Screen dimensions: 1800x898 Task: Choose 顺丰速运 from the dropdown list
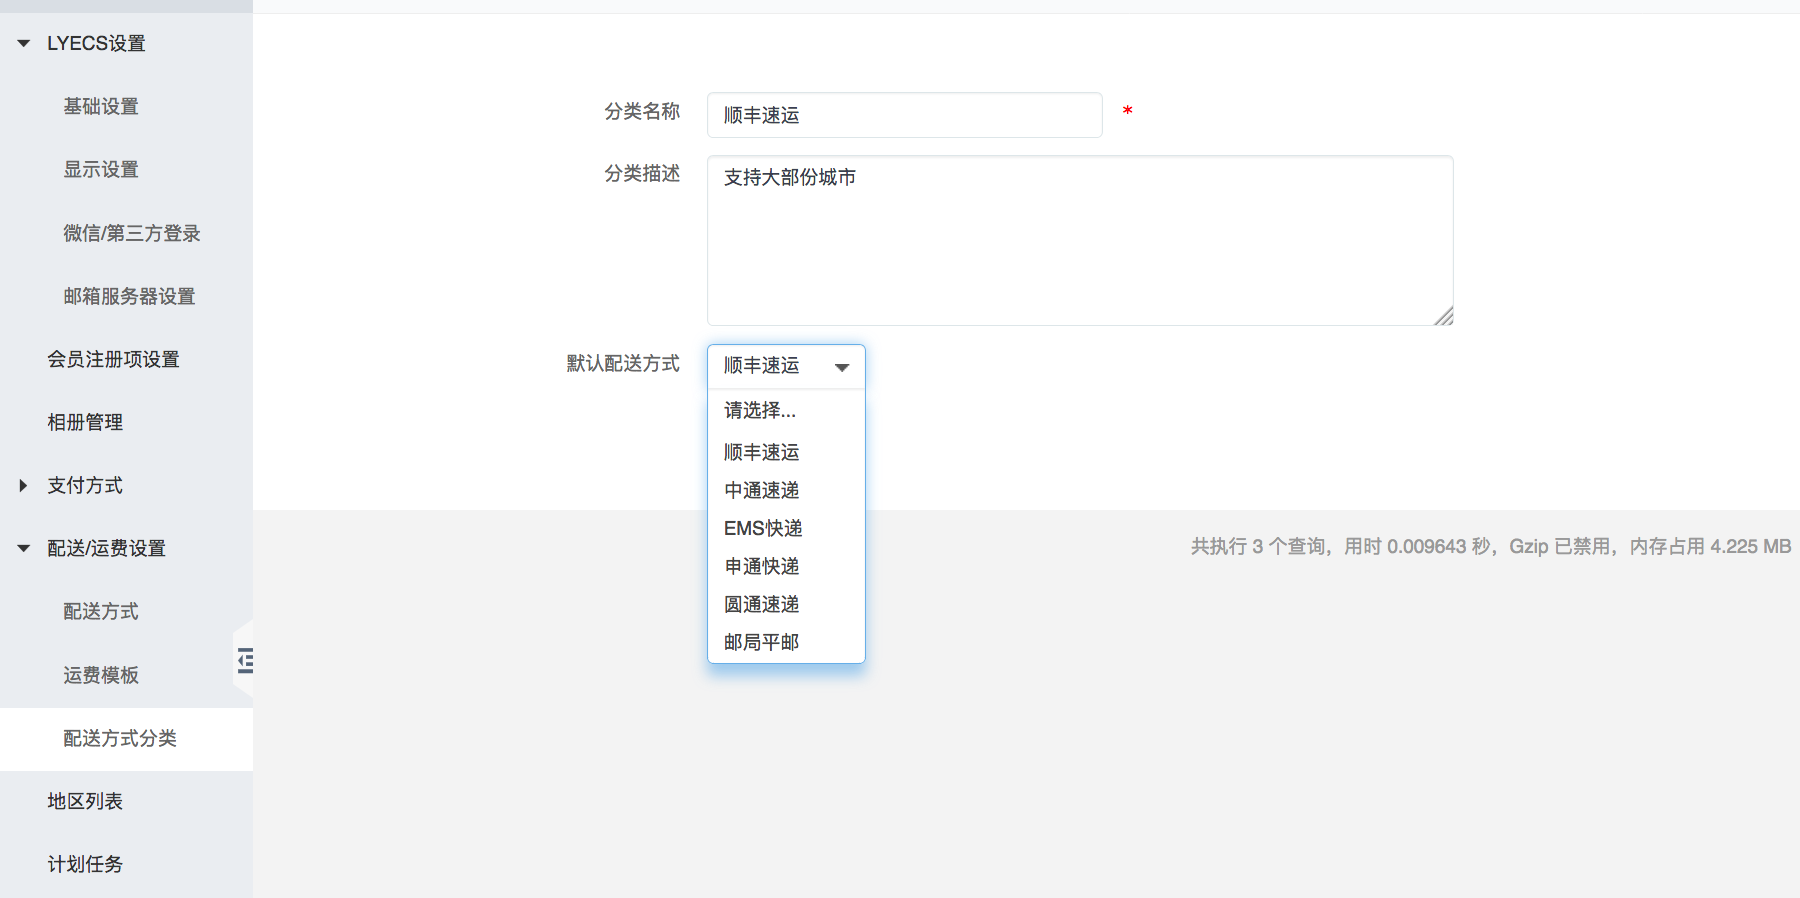point(786,452)
